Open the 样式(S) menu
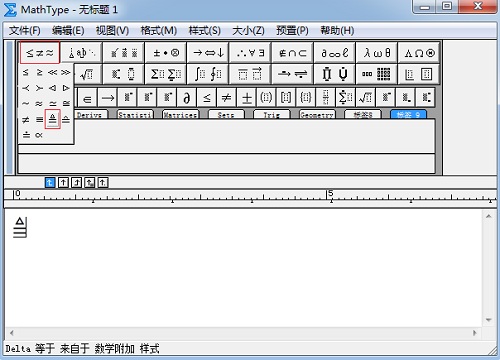Viewport: 500px width, 360px height. [205, 31]
